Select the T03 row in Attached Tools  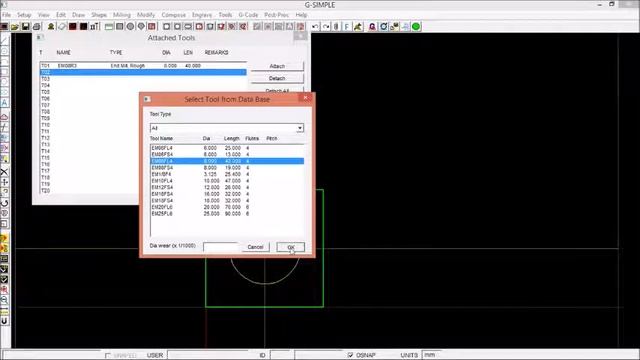tap(143, 79)
